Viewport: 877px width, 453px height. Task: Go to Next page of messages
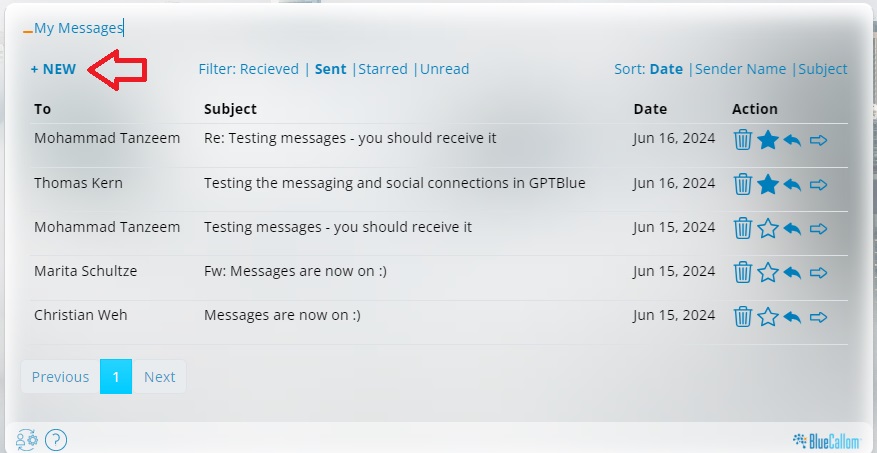coord(159,377)
